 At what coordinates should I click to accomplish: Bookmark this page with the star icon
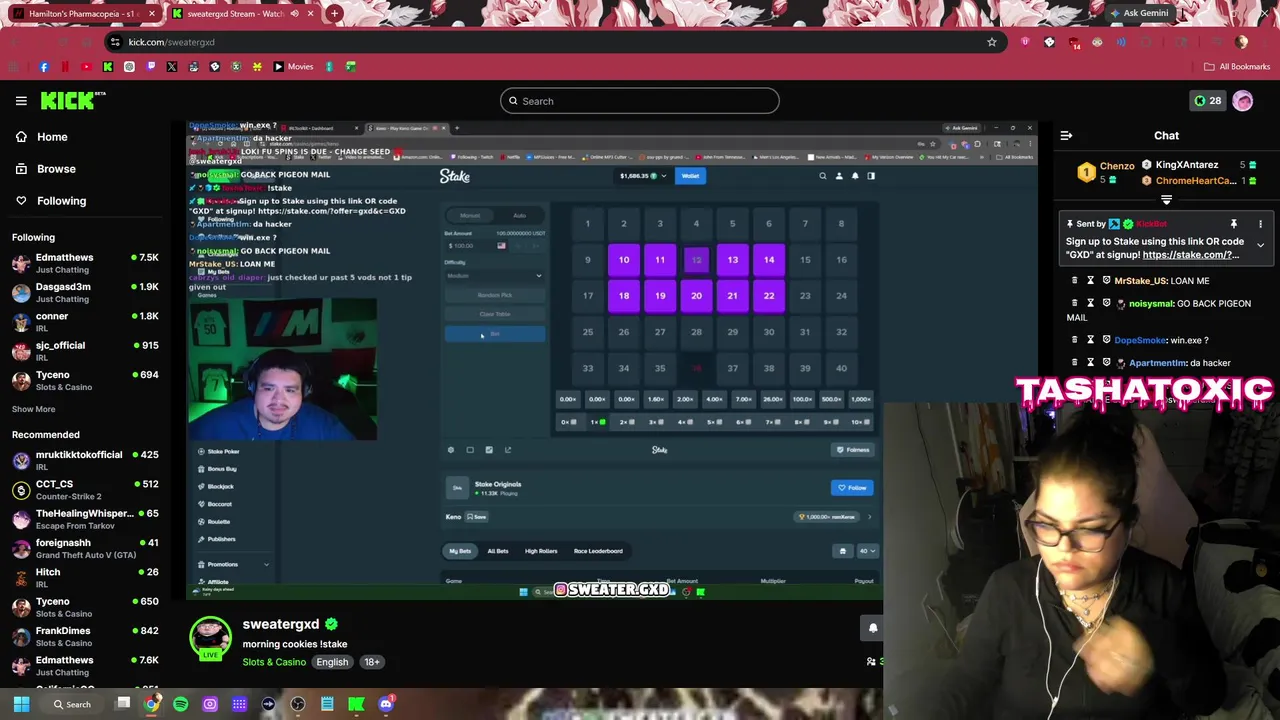point(991,42)
